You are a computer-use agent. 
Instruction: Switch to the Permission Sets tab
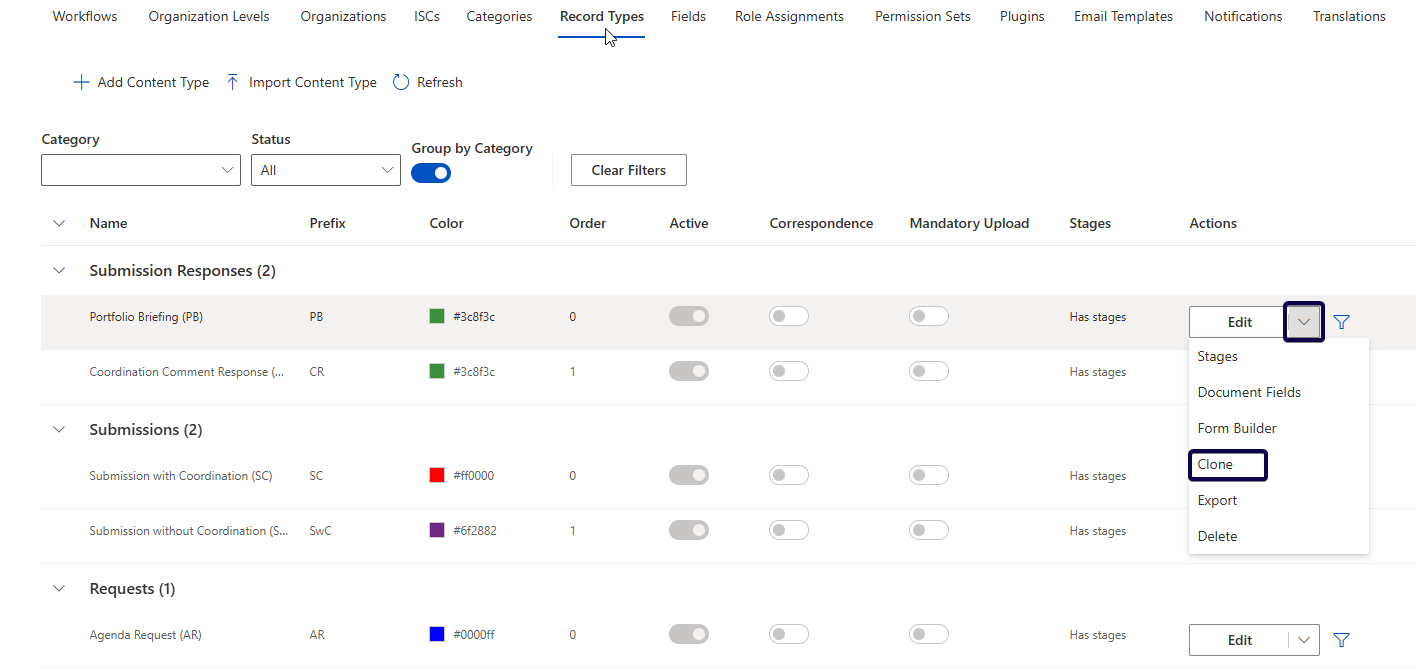(x=922, y=17)
